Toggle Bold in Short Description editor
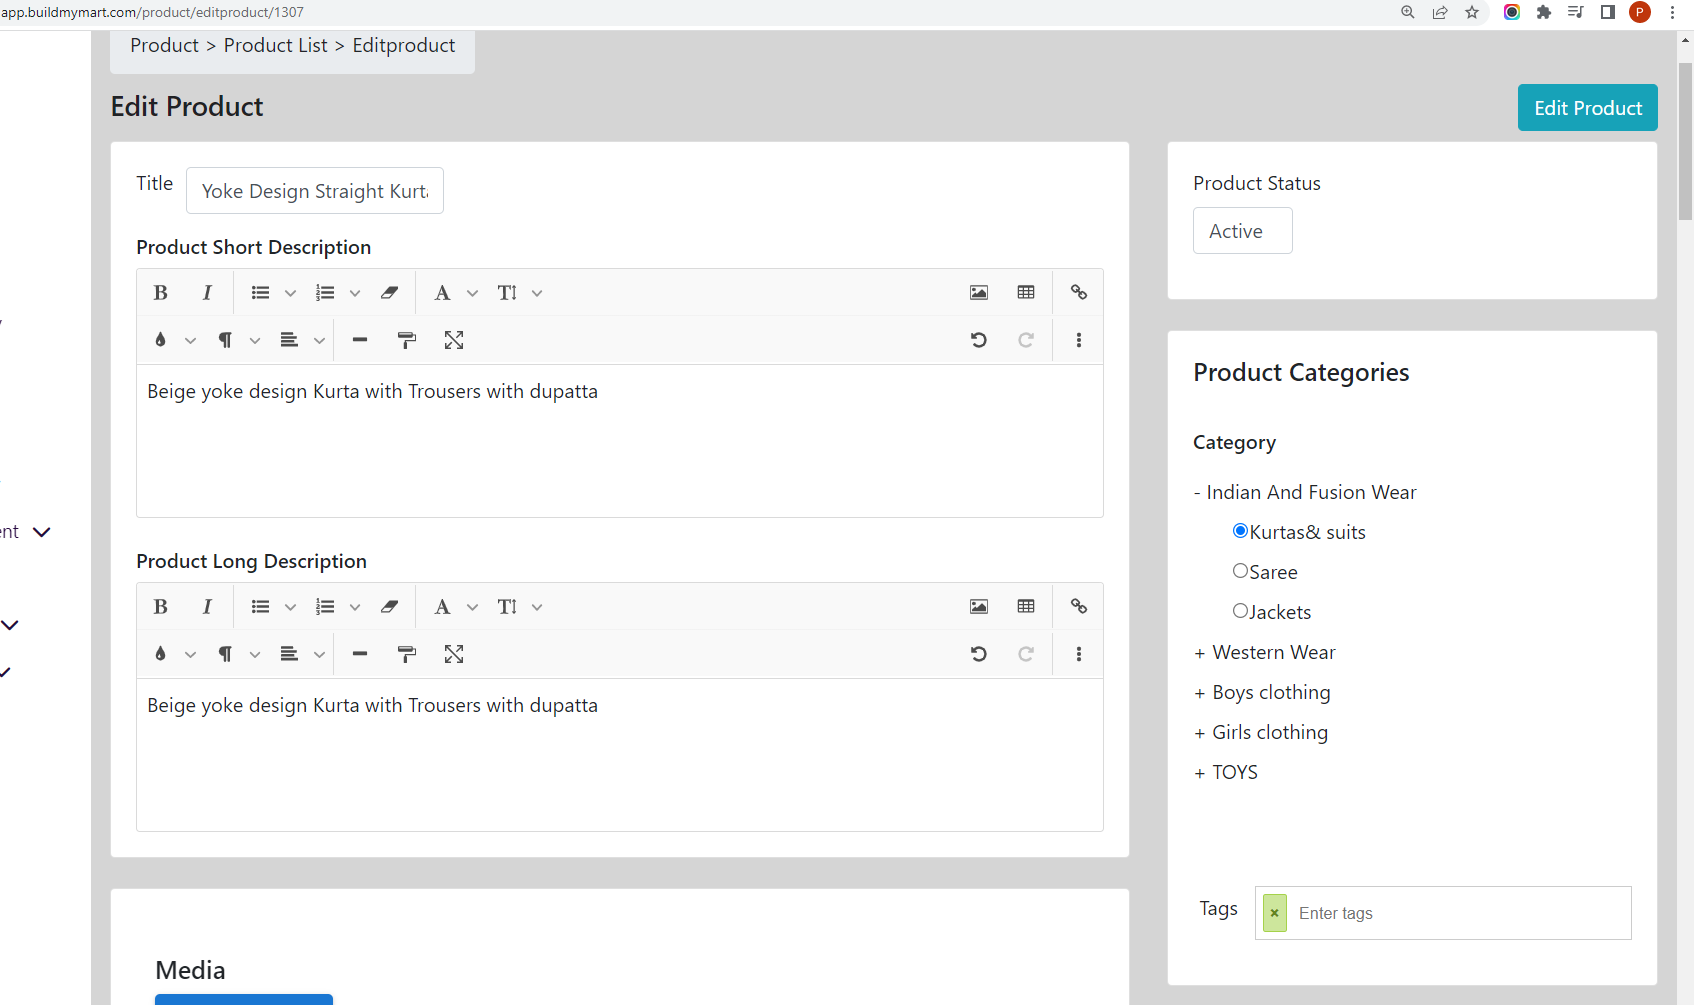1694x1005 pixels. [x=160, y=293]
